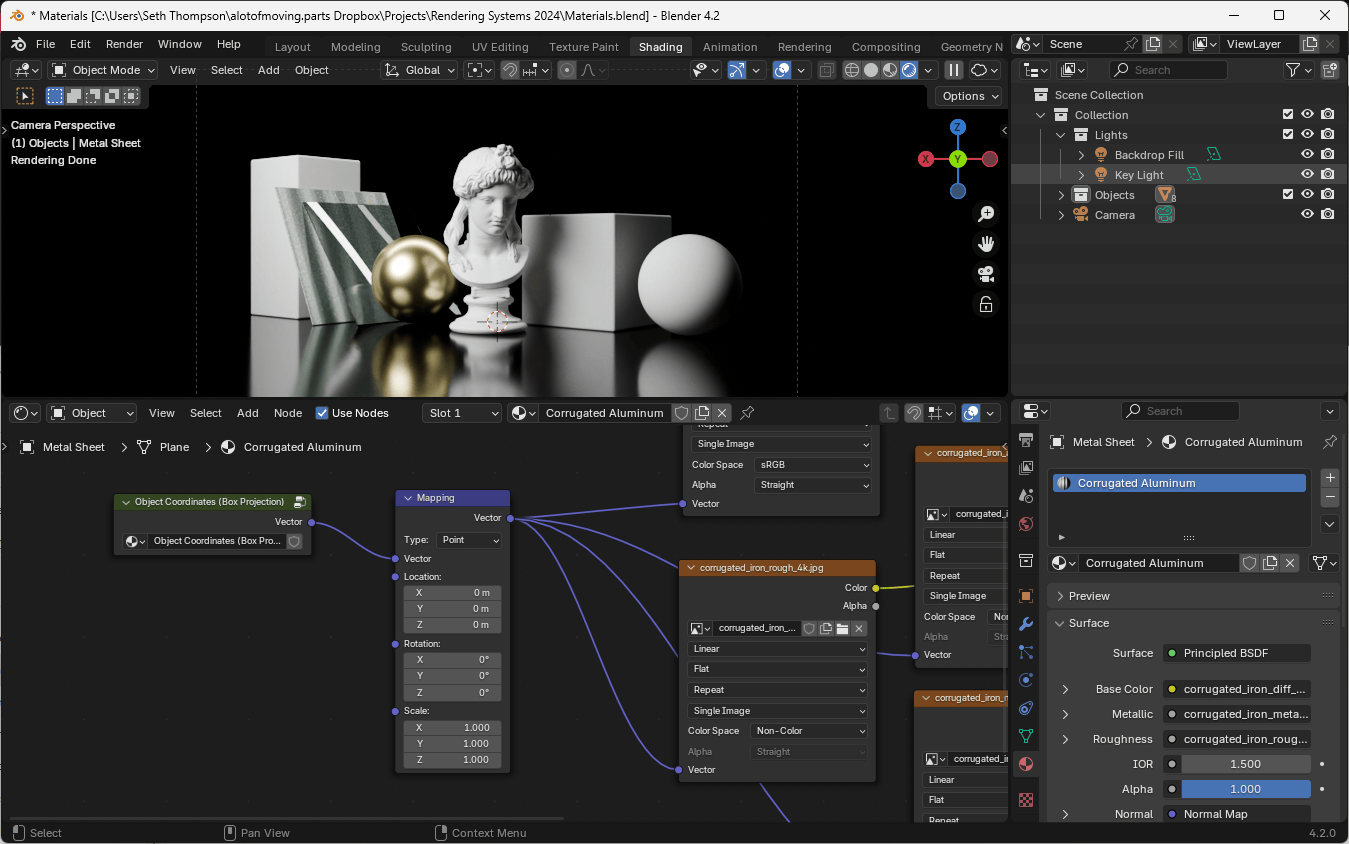Switch to solid viewport shading
1349x844 pixels.
[871, 70]
